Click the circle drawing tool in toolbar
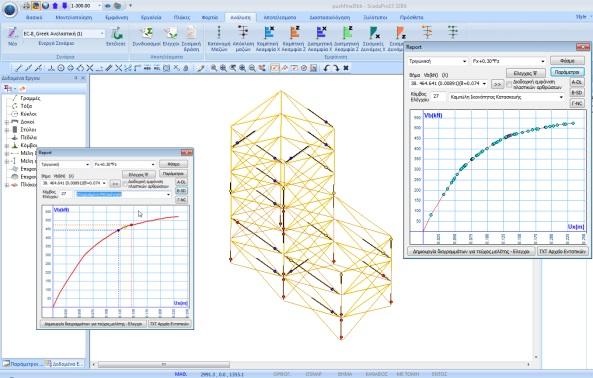 (61, 68)
